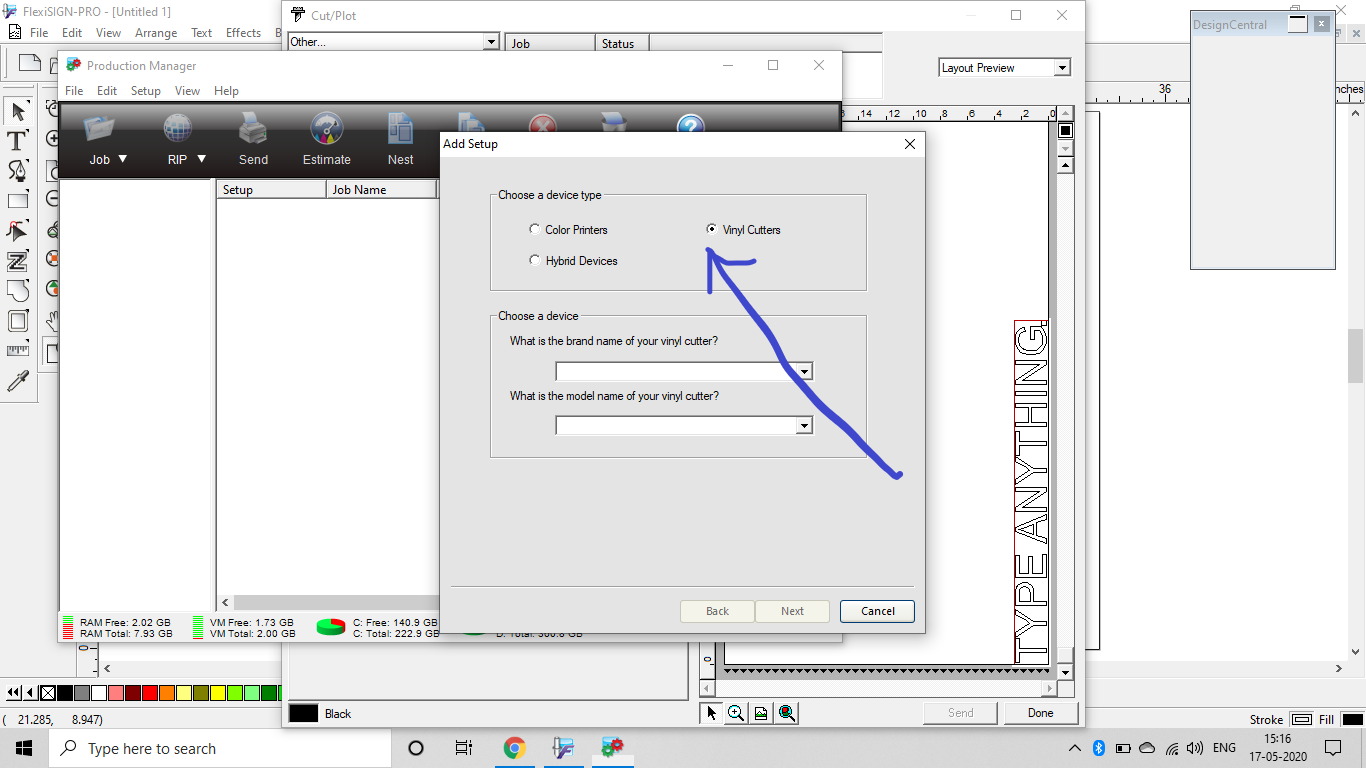Open Production Manager icon on taskbar
This screenshot has width=1366, height=768.
click(x=612, y=748)
